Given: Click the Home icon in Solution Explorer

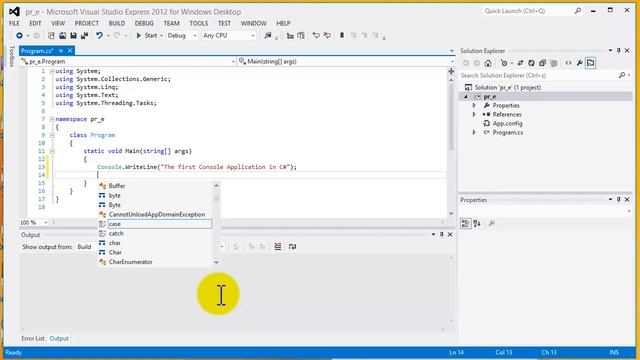Looking at the screenshot, I should (x=488, y=63).
